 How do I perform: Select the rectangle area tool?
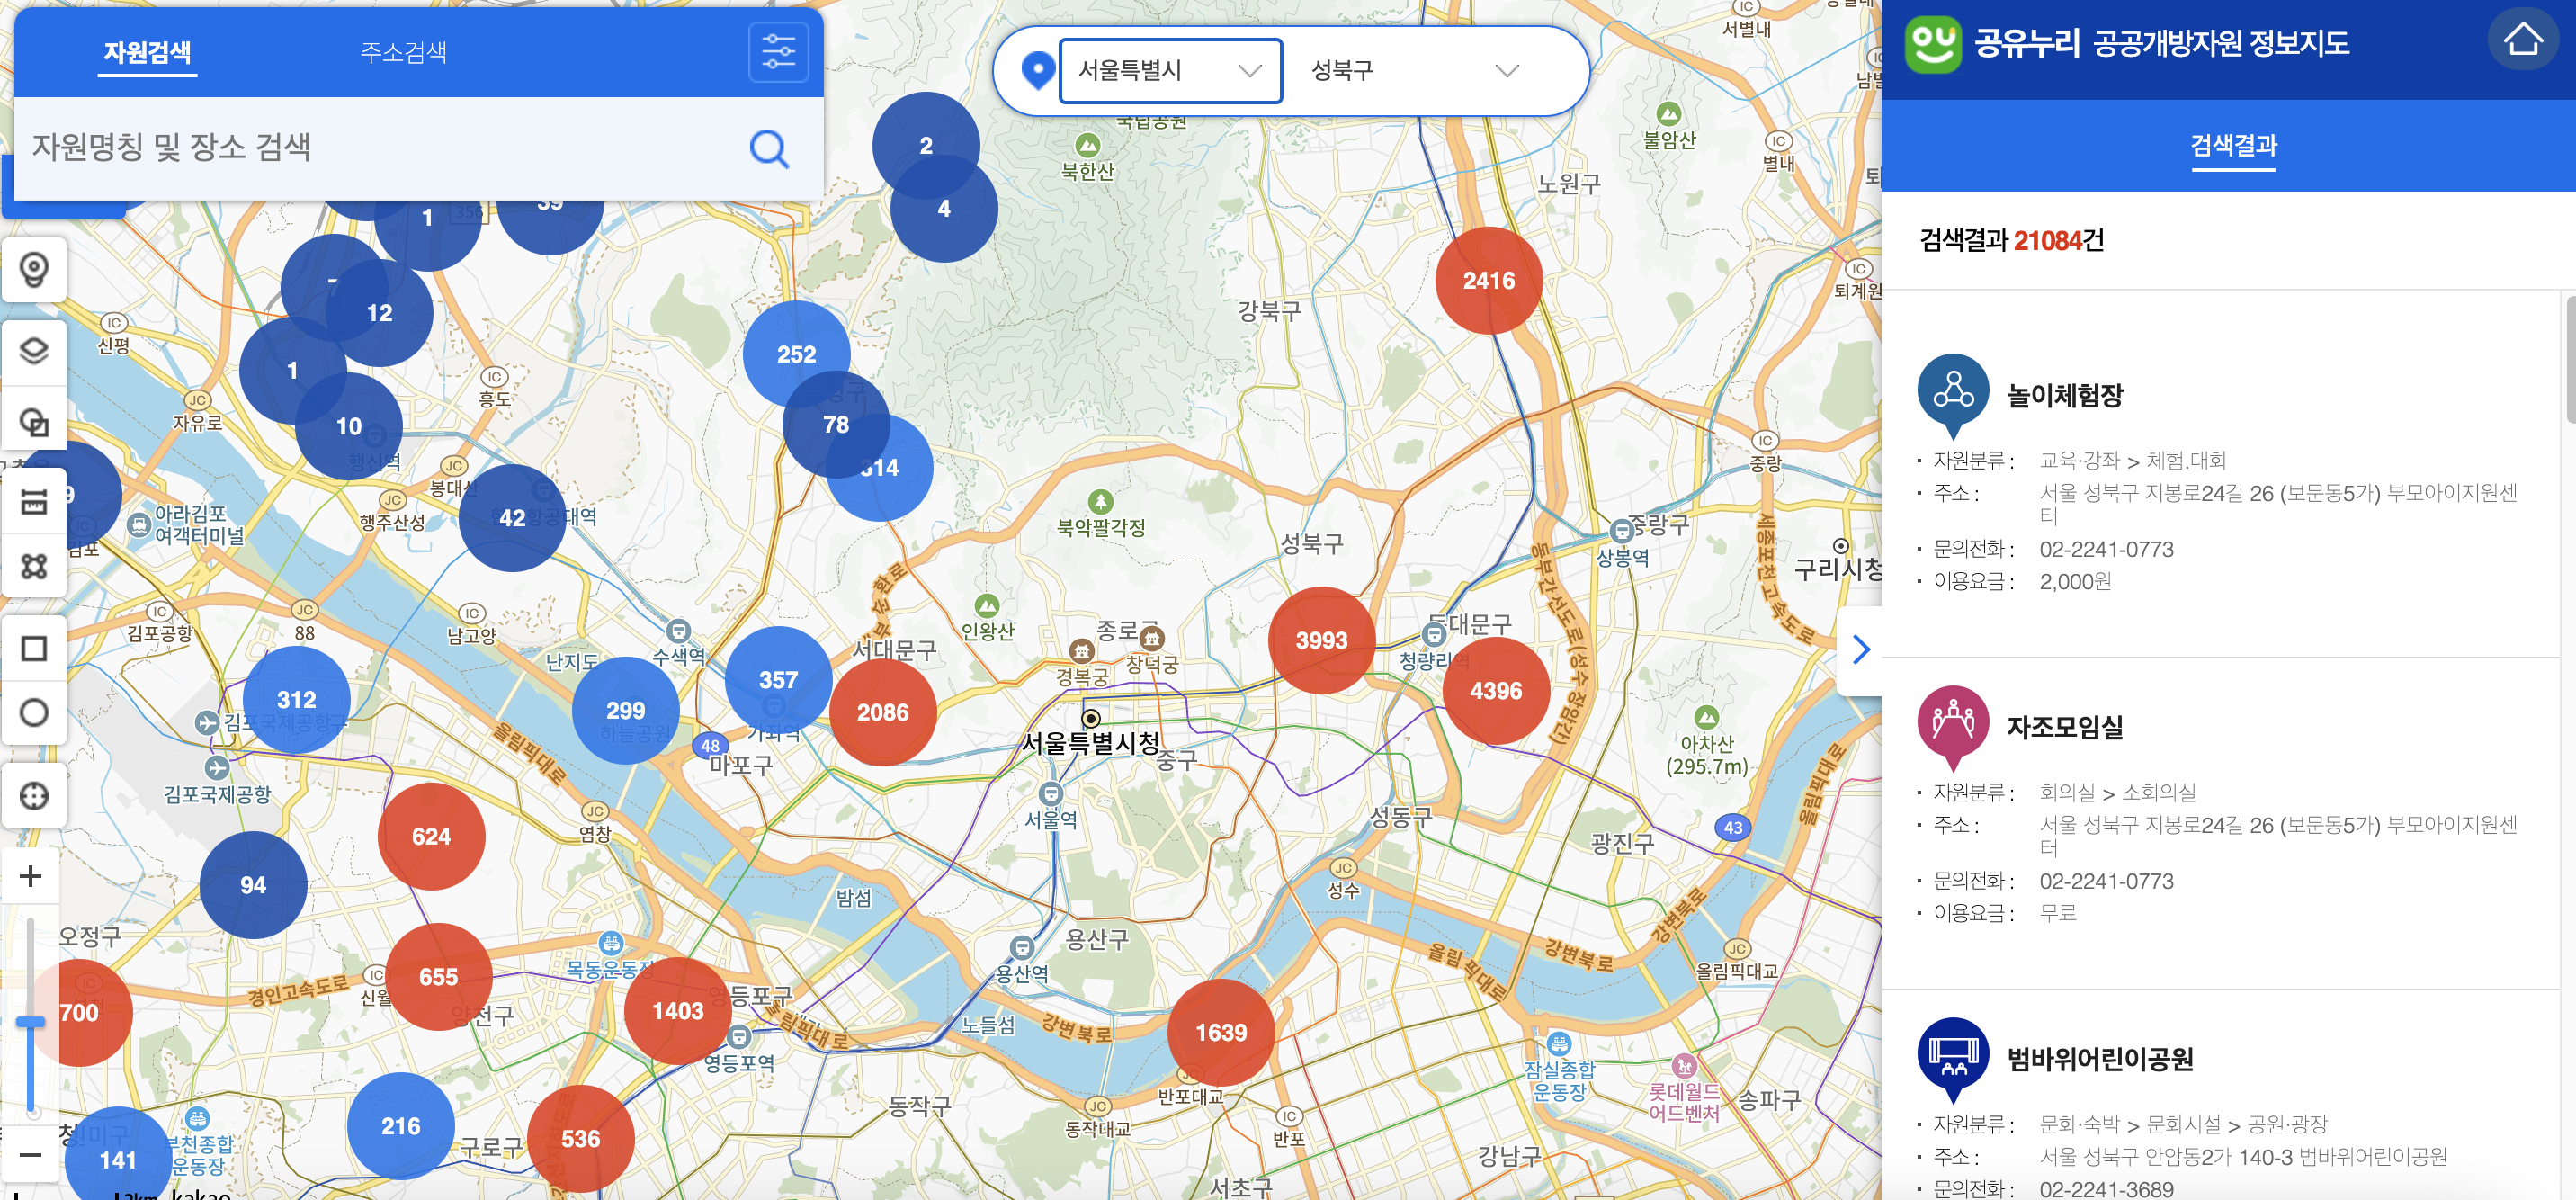coord(34,649)
